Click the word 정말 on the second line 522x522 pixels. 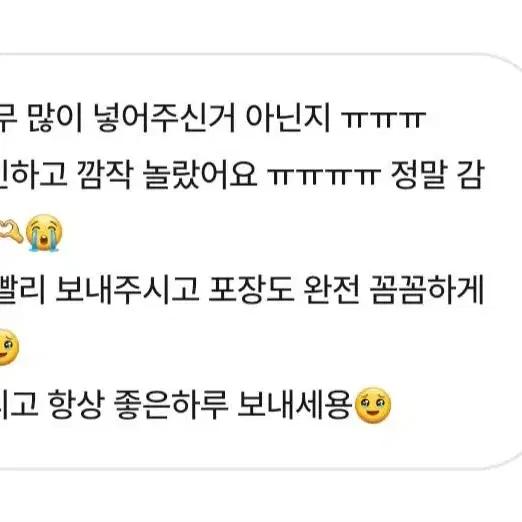(x=418, y=175)
